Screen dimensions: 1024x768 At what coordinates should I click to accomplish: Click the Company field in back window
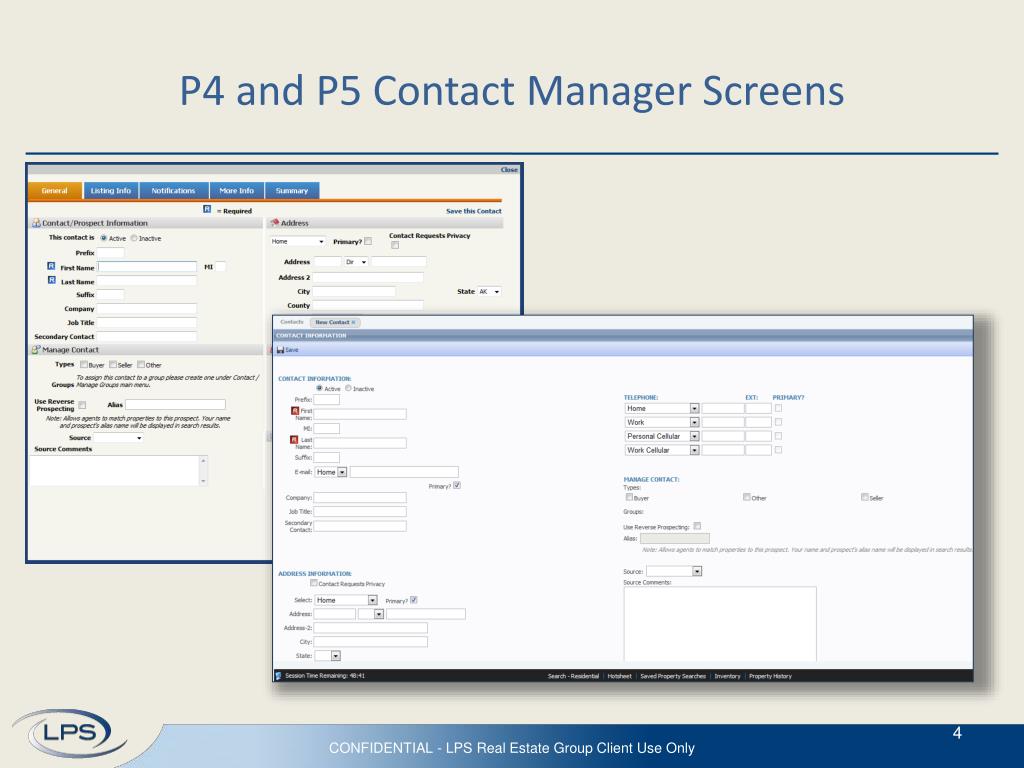click(x=147, y=309)
